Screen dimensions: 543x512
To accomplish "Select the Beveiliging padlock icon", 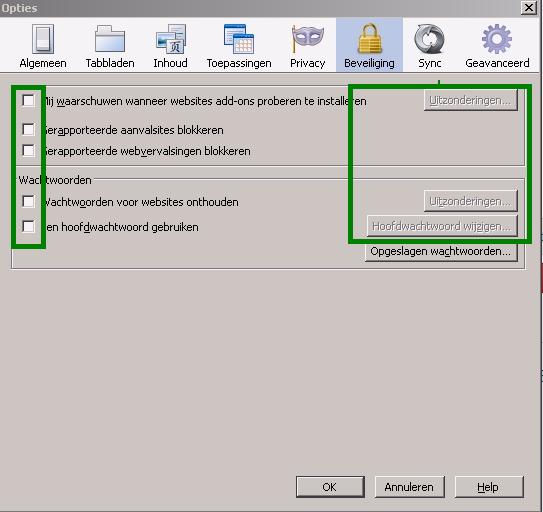I will pos(369,39).
